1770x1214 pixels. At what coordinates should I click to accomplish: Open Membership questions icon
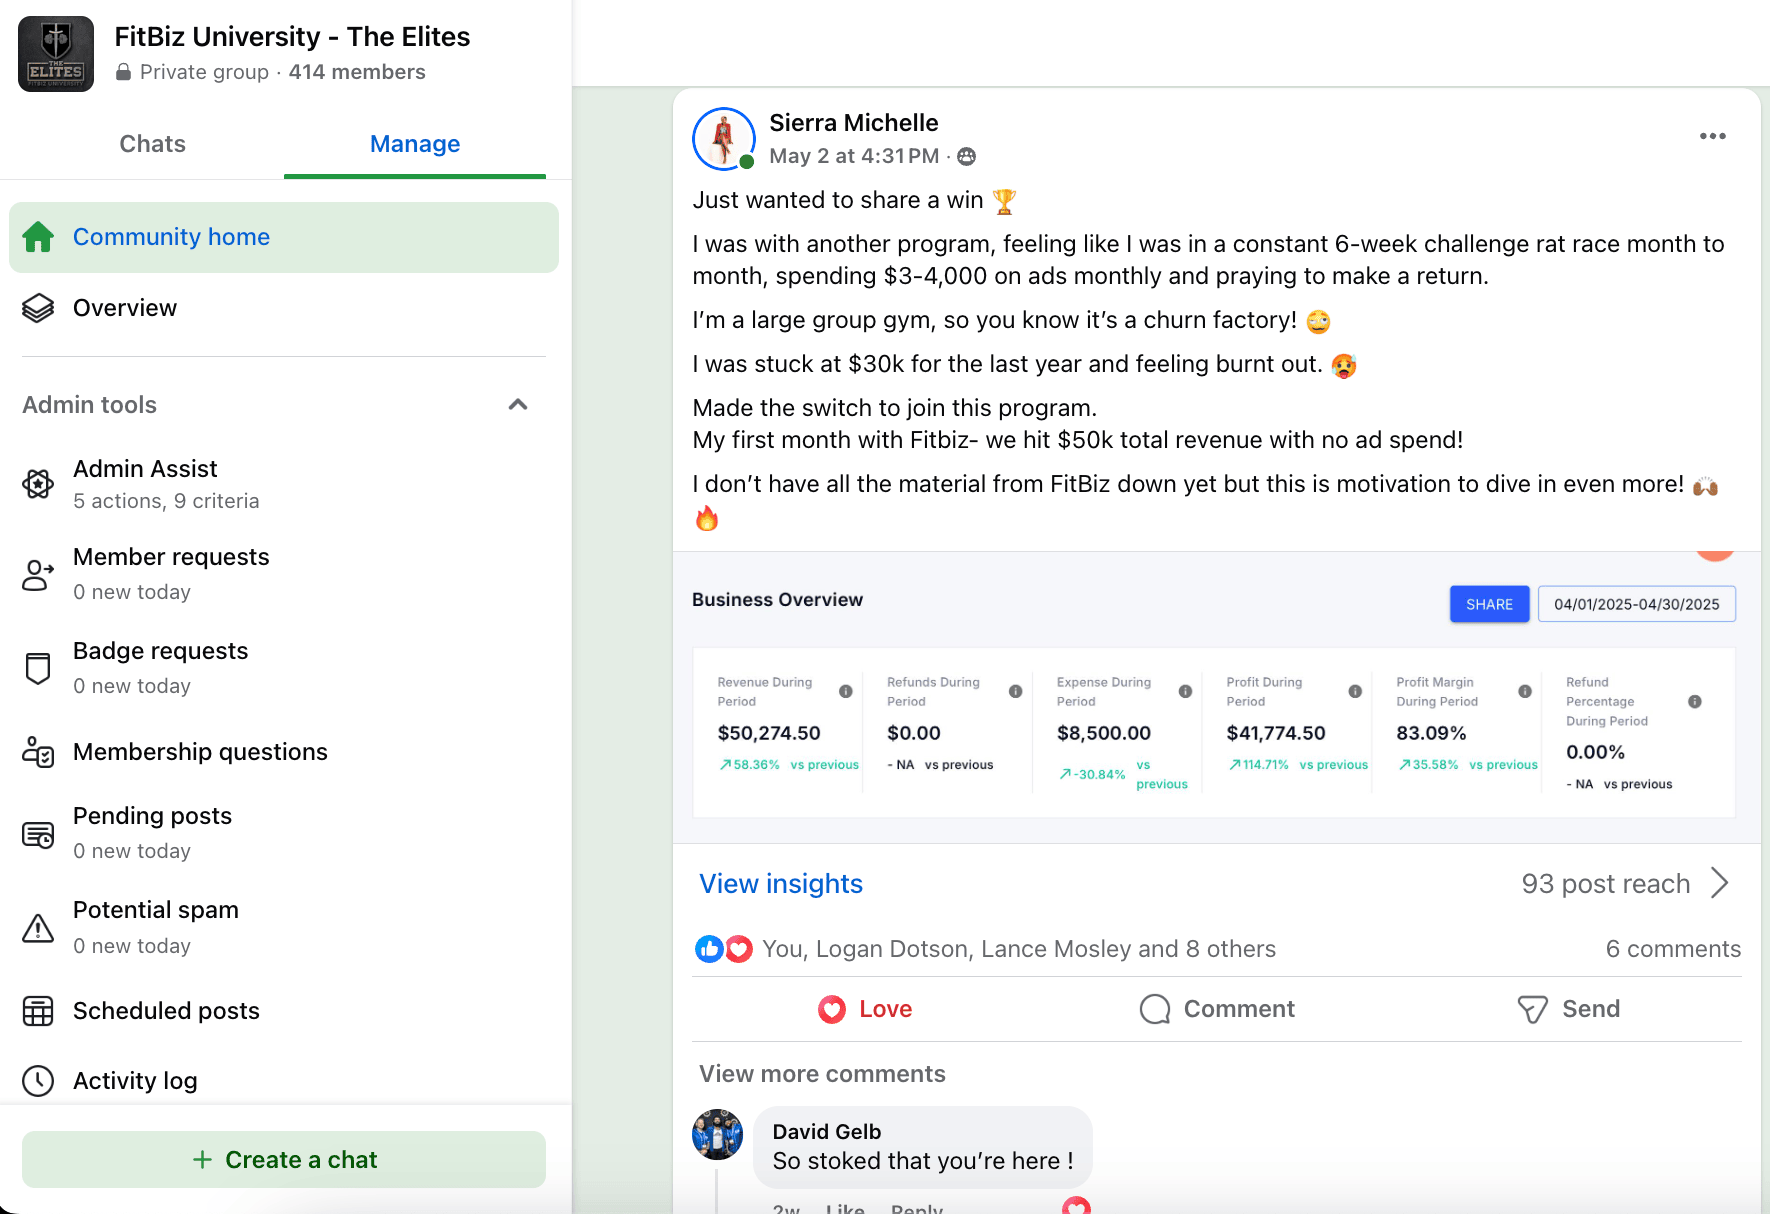pyautogui.click(x=38, y=752)
